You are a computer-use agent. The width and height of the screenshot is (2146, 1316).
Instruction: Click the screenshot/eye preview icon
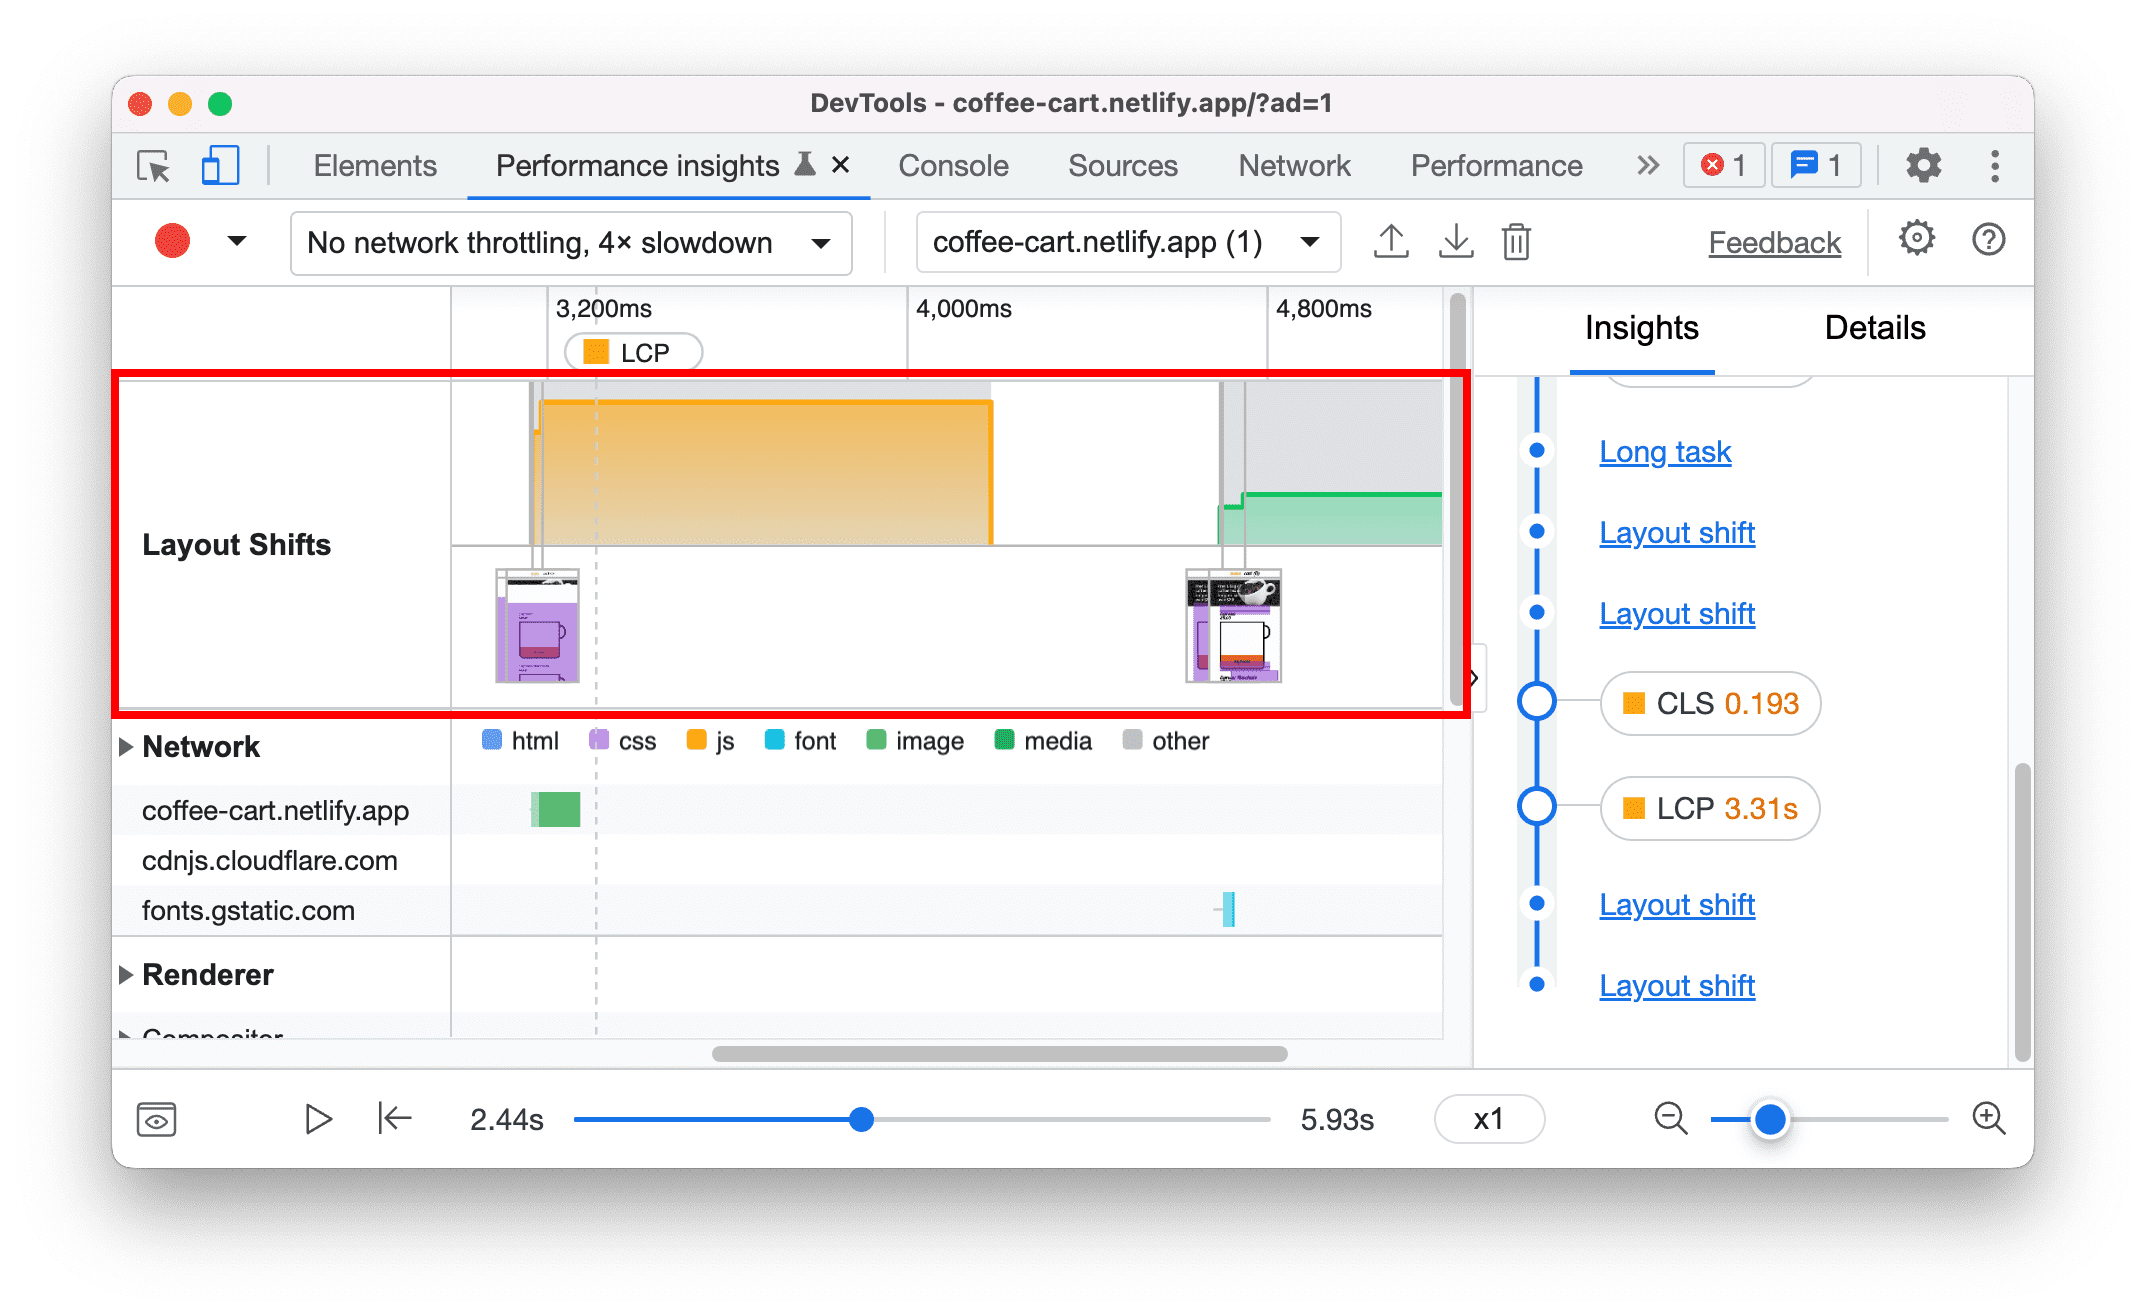coord(155,1117)
